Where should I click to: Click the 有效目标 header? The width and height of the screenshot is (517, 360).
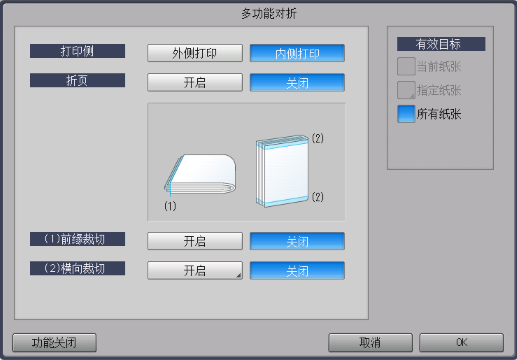[x=441, y=44]
